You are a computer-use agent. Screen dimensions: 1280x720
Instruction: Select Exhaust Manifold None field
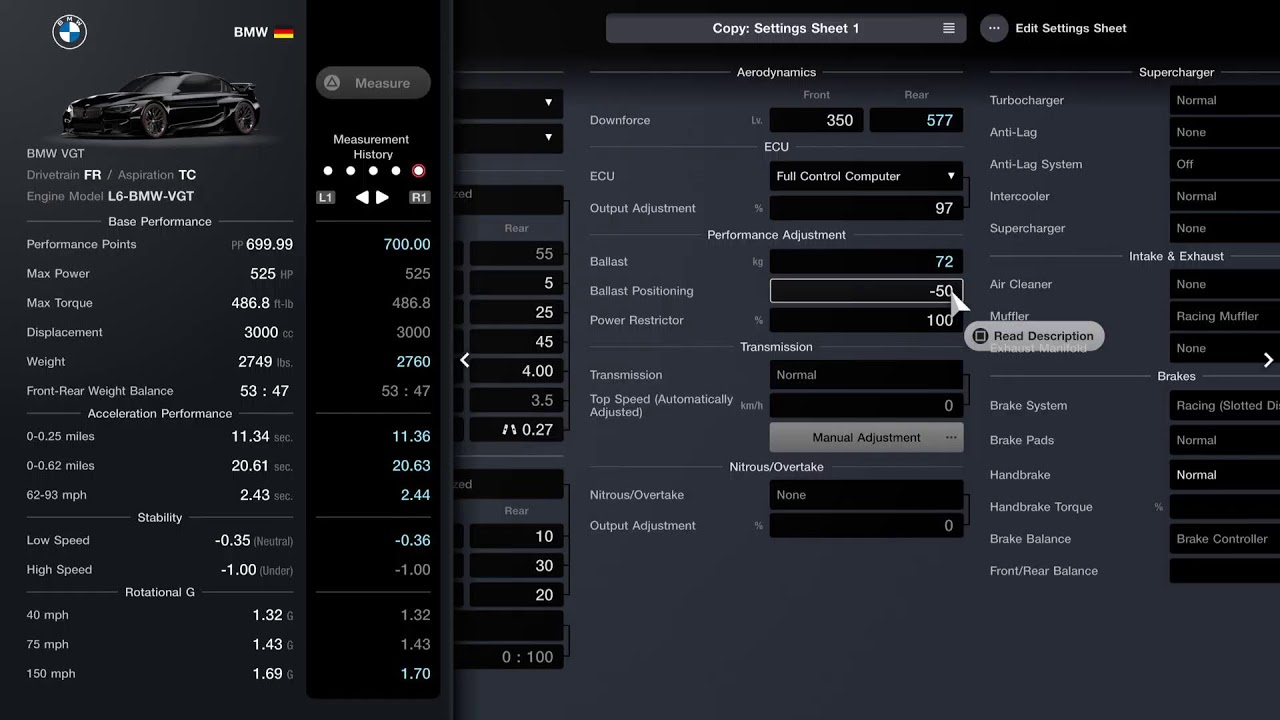click(1225, 348)
